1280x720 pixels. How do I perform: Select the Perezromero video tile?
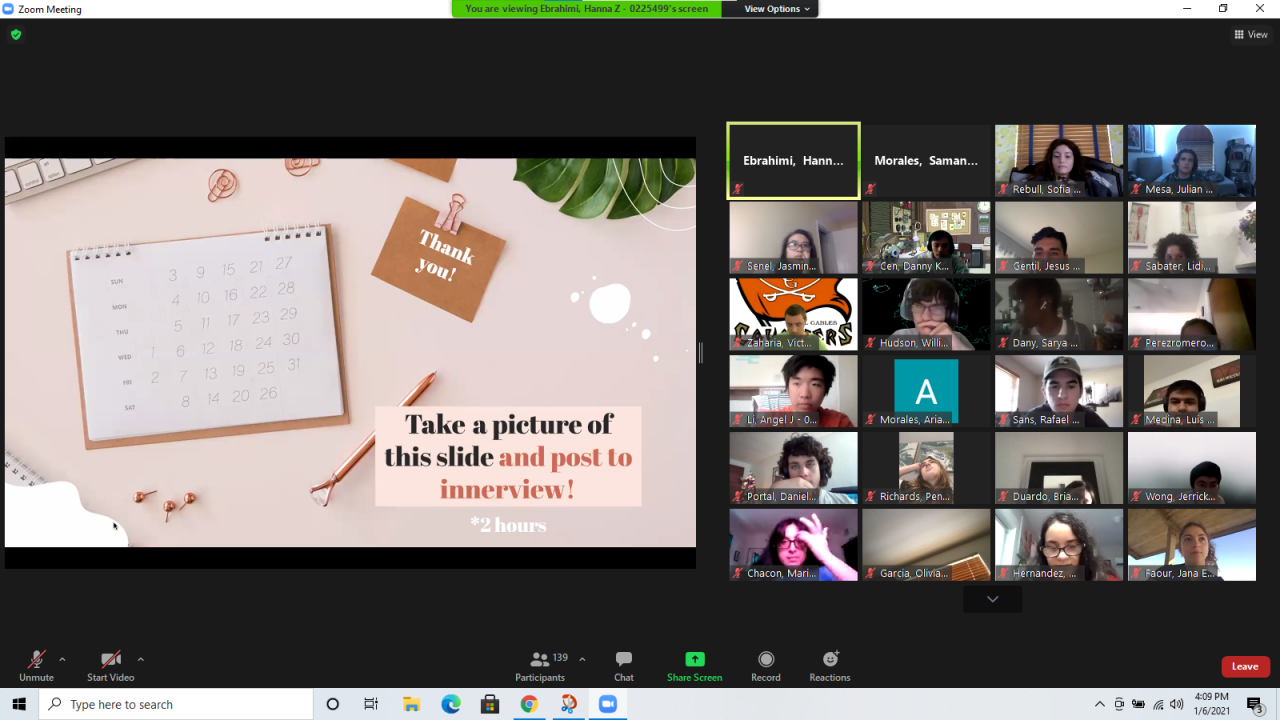click(1192, 314)
